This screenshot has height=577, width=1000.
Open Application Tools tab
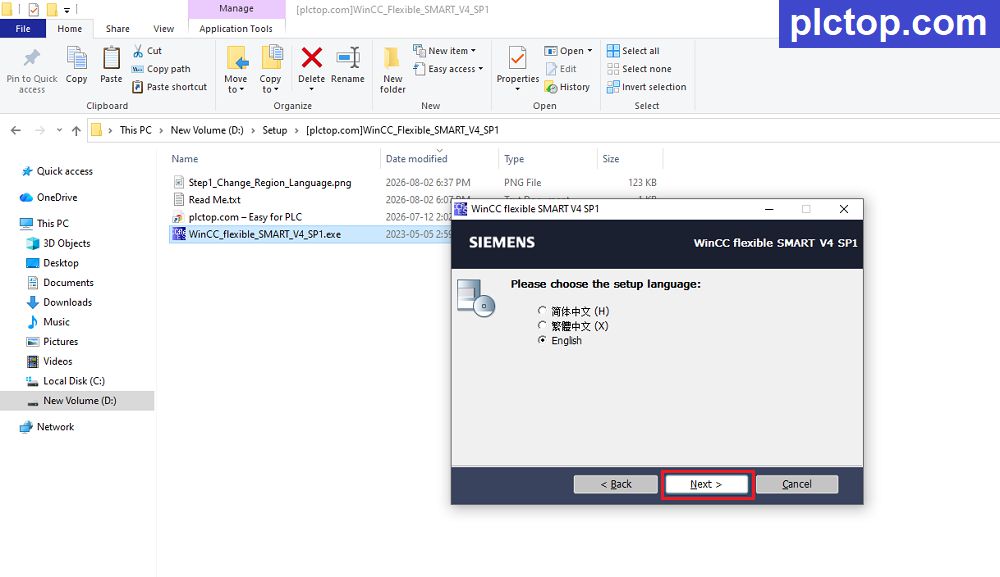[236, 29]
